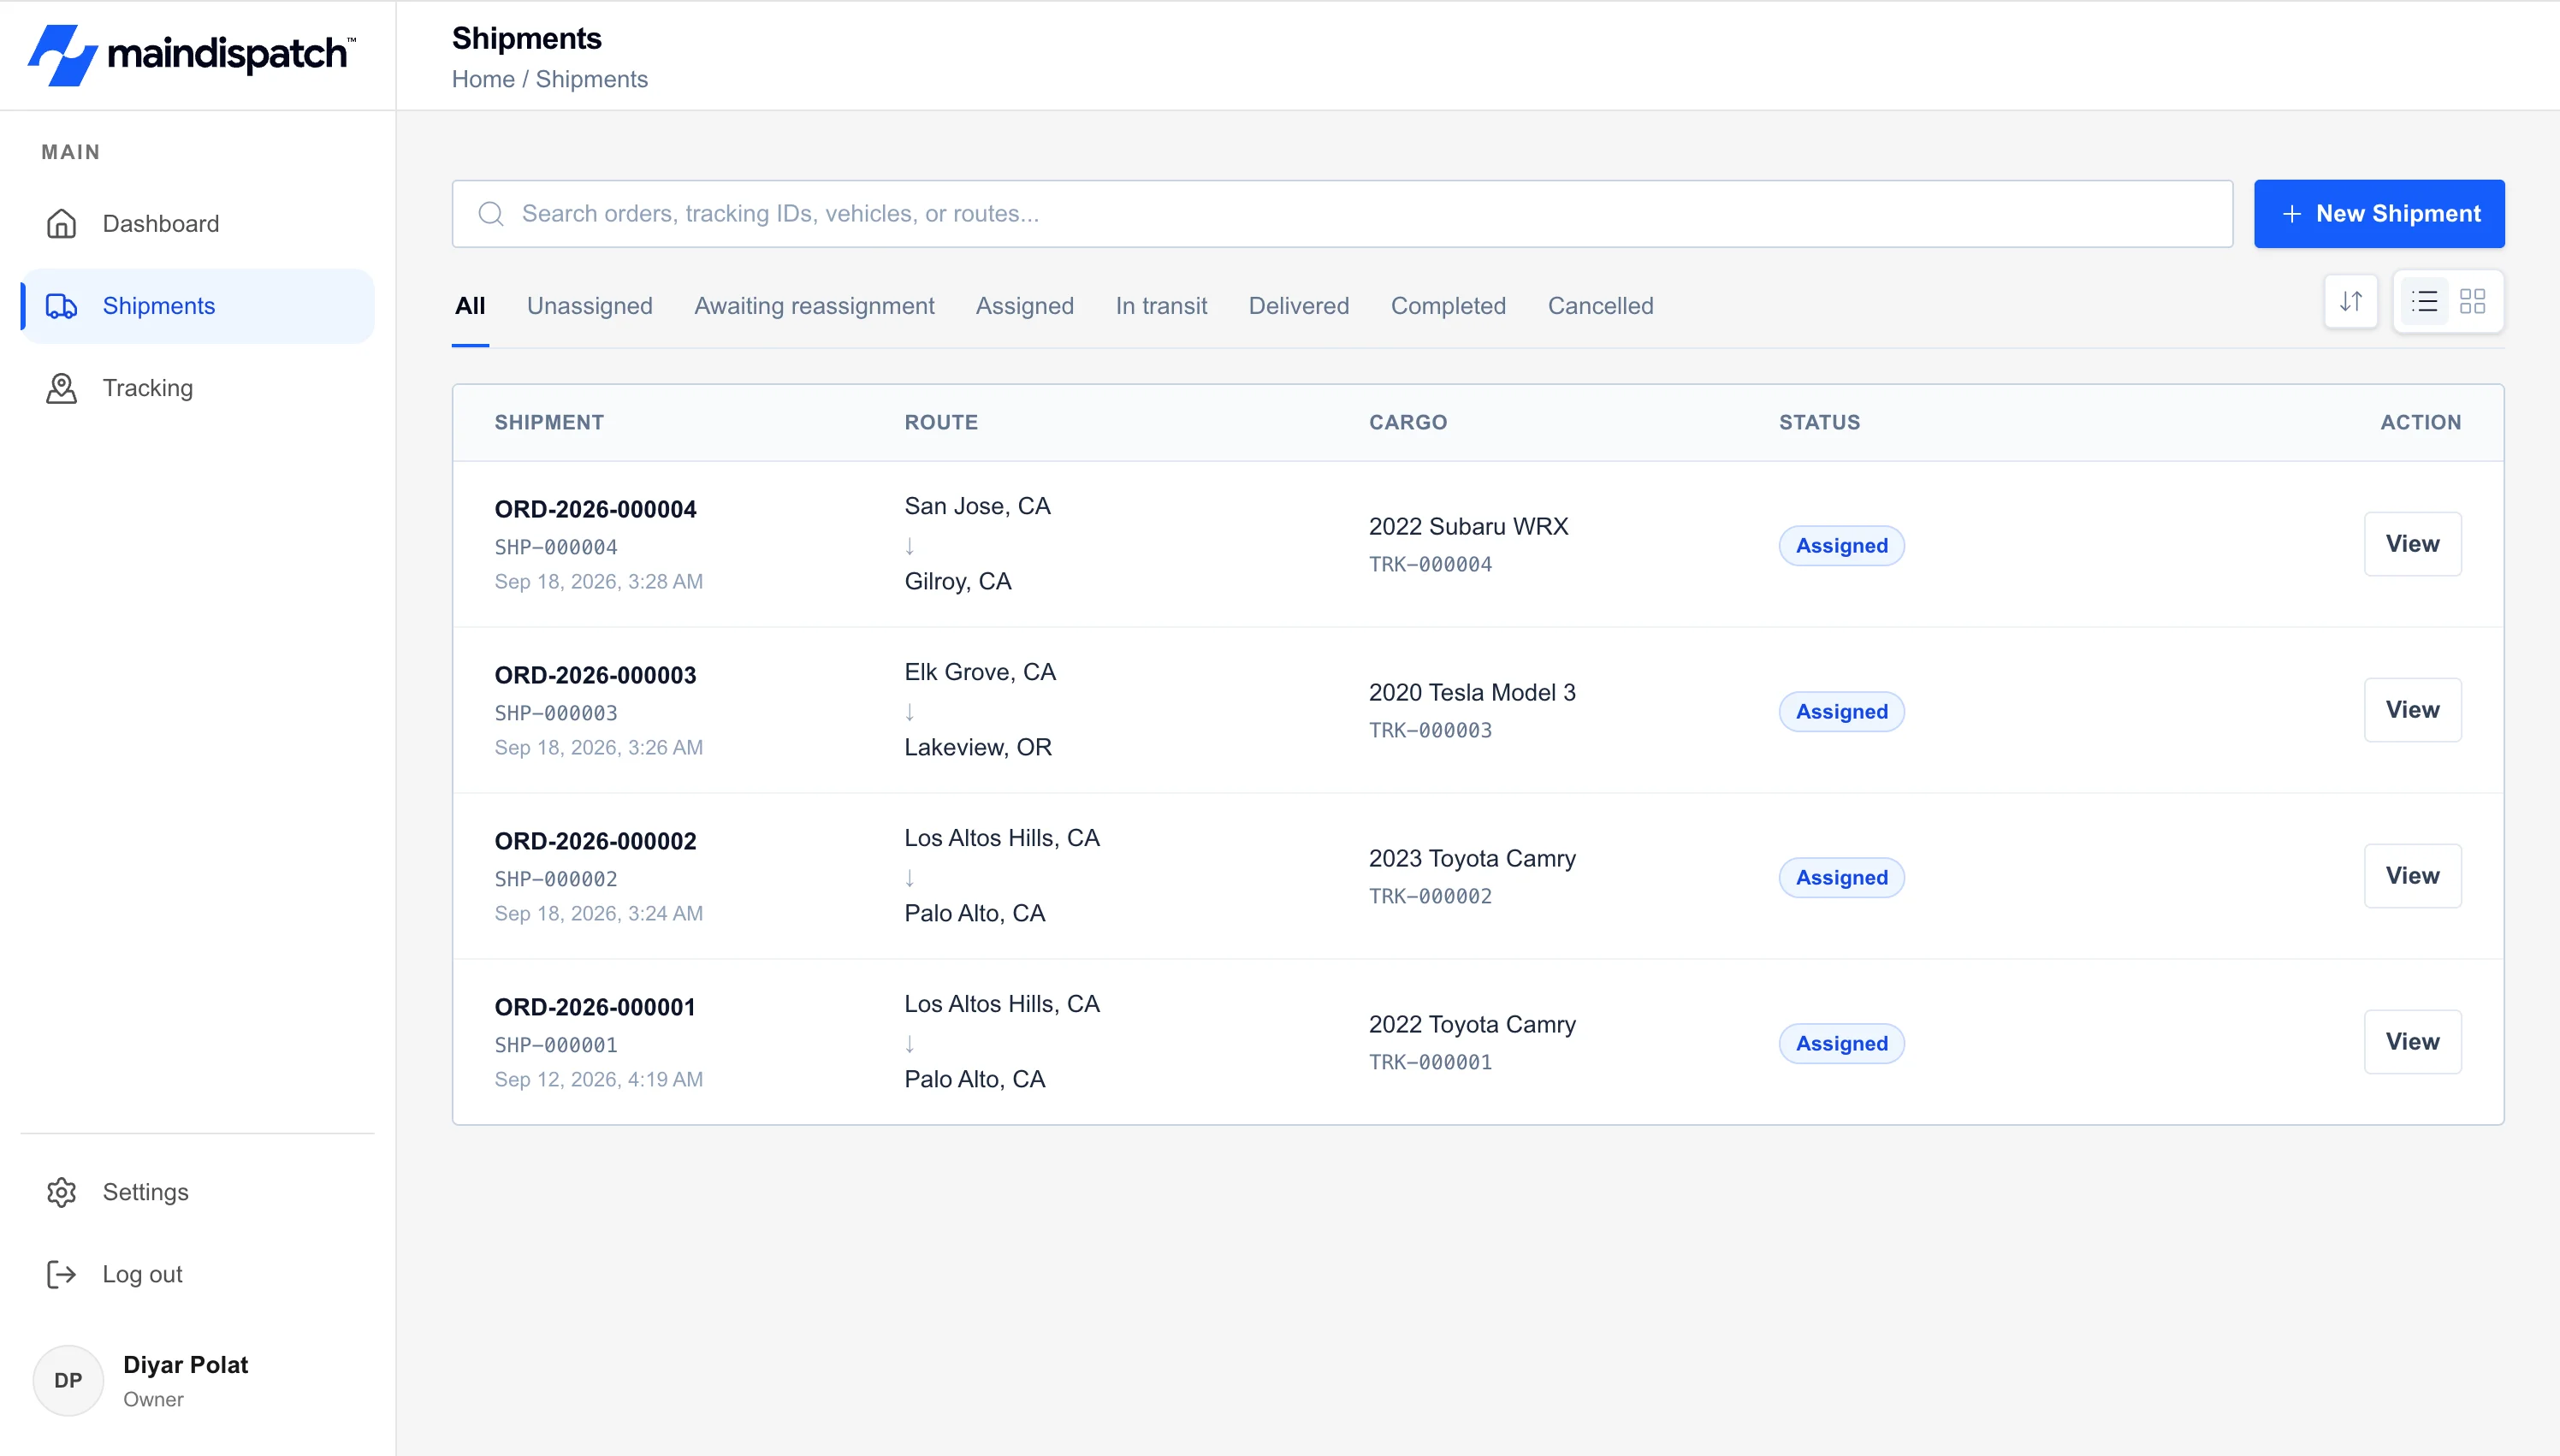
Task: Click the Shipments truck icon
Action: click(61, 306)
